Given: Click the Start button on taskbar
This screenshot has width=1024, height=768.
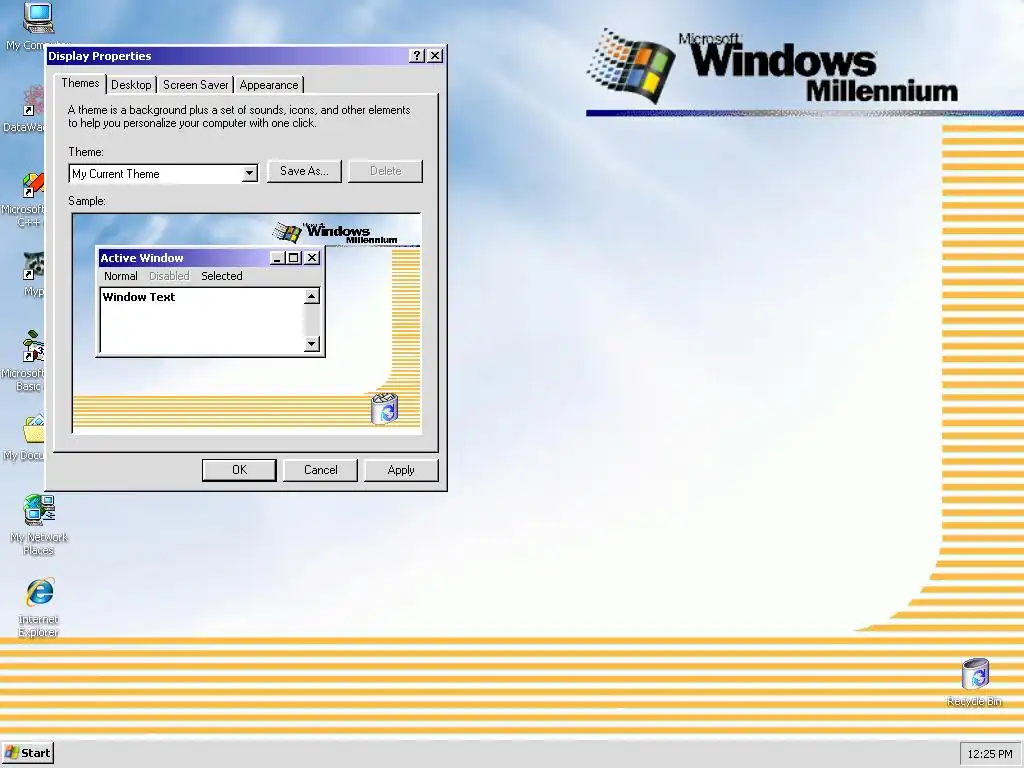Looking at the screenshot, I should [x=27, y=753].
